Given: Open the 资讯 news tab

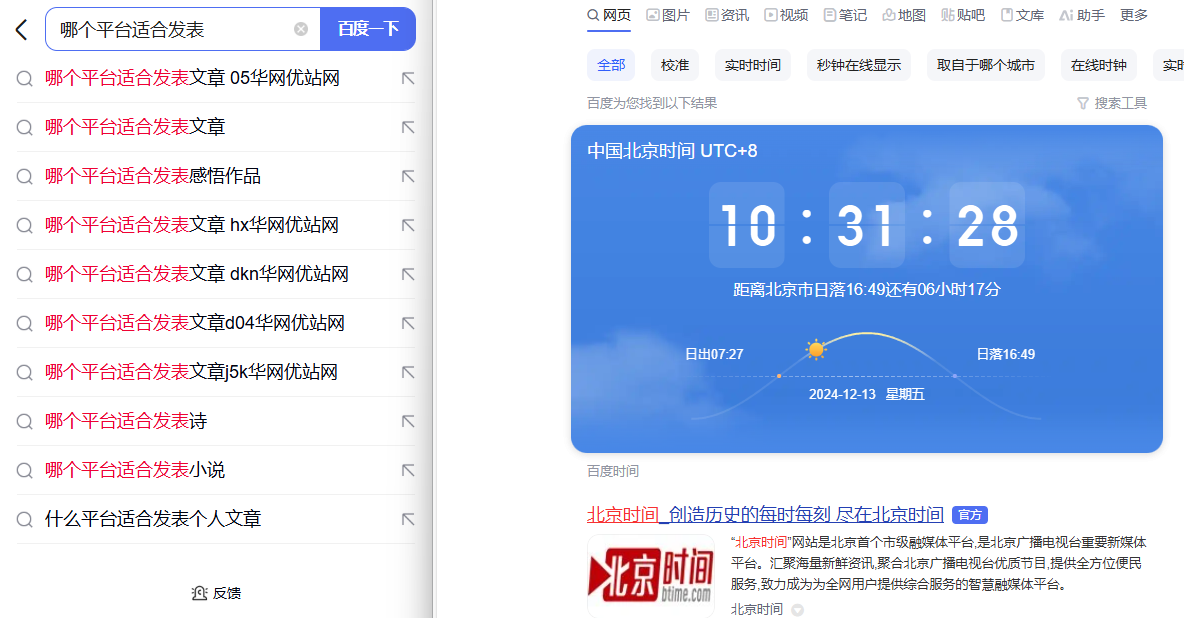Looking at the screenshot, I should 727,15.
